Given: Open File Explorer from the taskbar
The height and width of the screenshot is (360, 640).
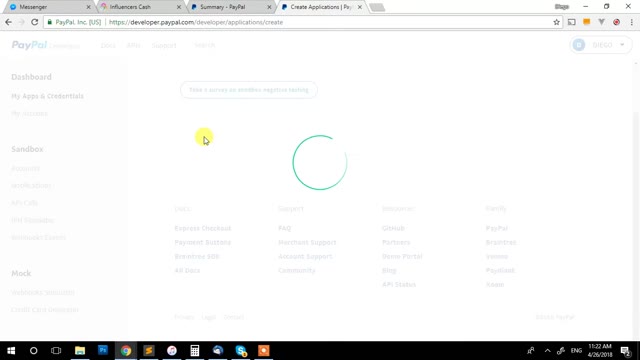Looking at the screenshot, I should point(80,351).
